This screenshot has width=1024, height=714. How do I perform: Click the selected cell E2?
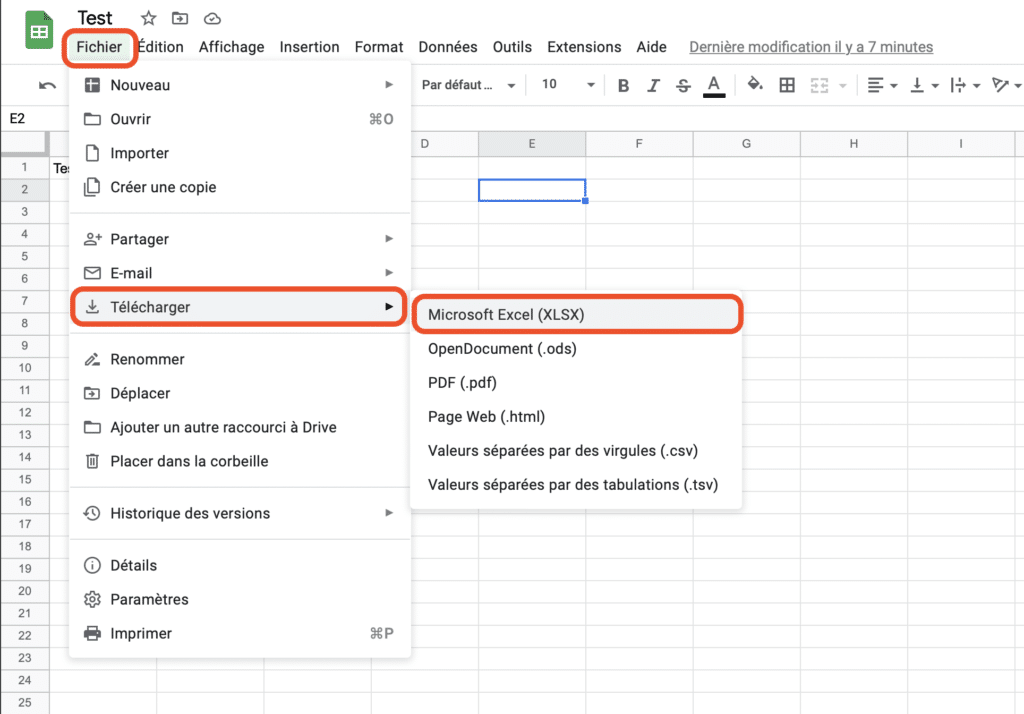[x=532, y=190]
